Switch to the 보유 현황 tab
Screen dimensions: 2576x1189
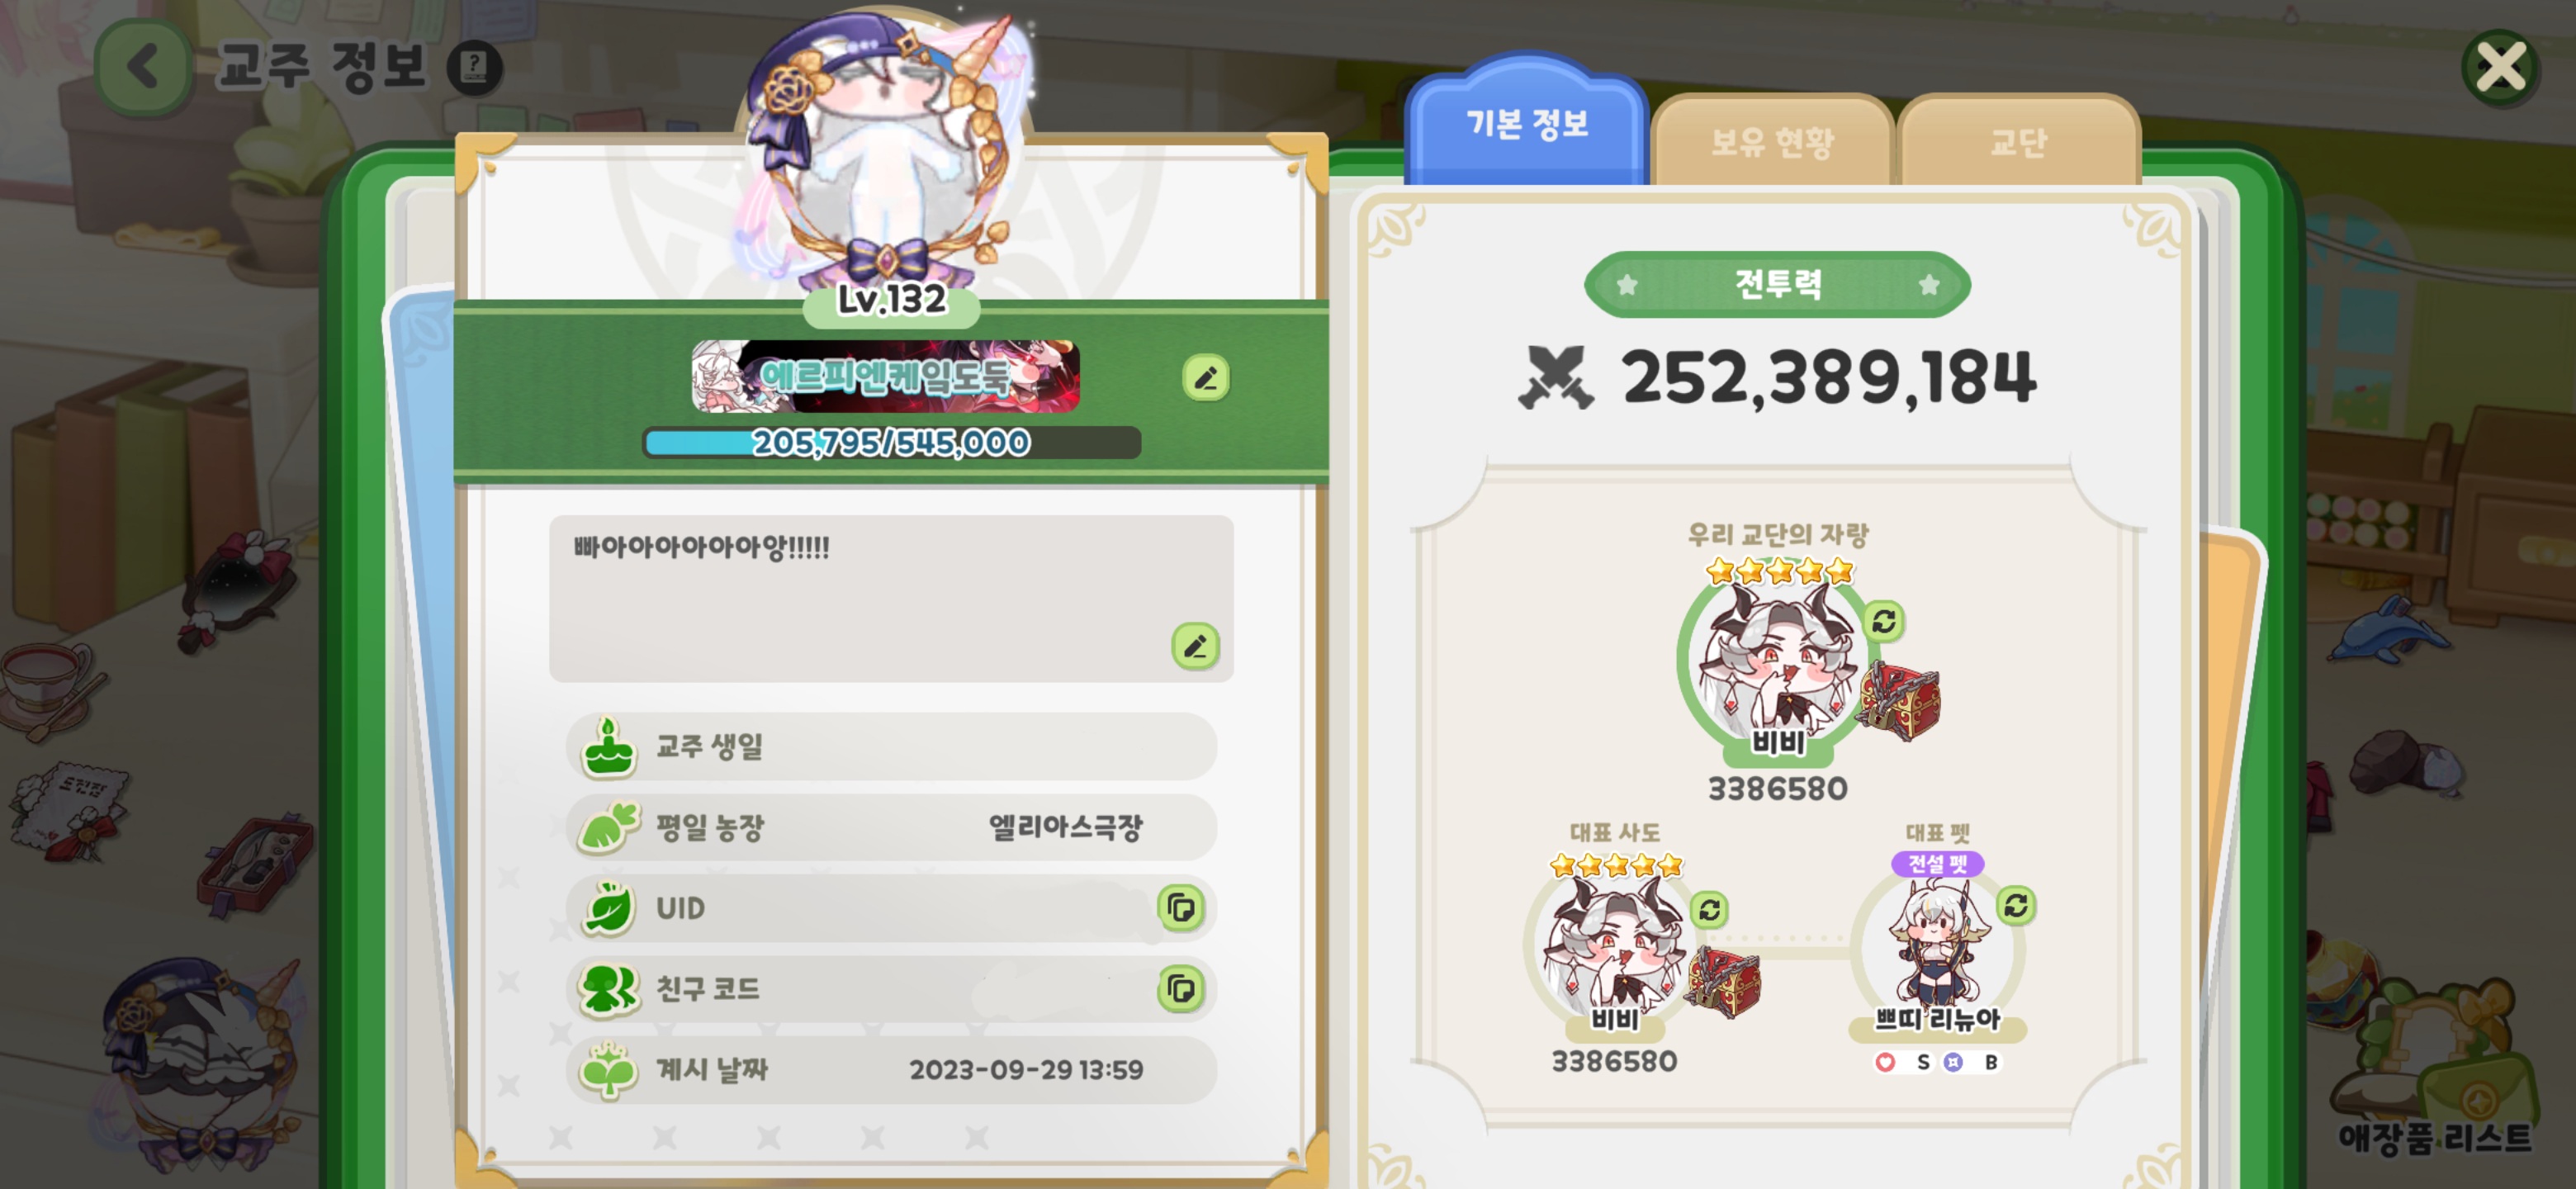pos(1771,141)
